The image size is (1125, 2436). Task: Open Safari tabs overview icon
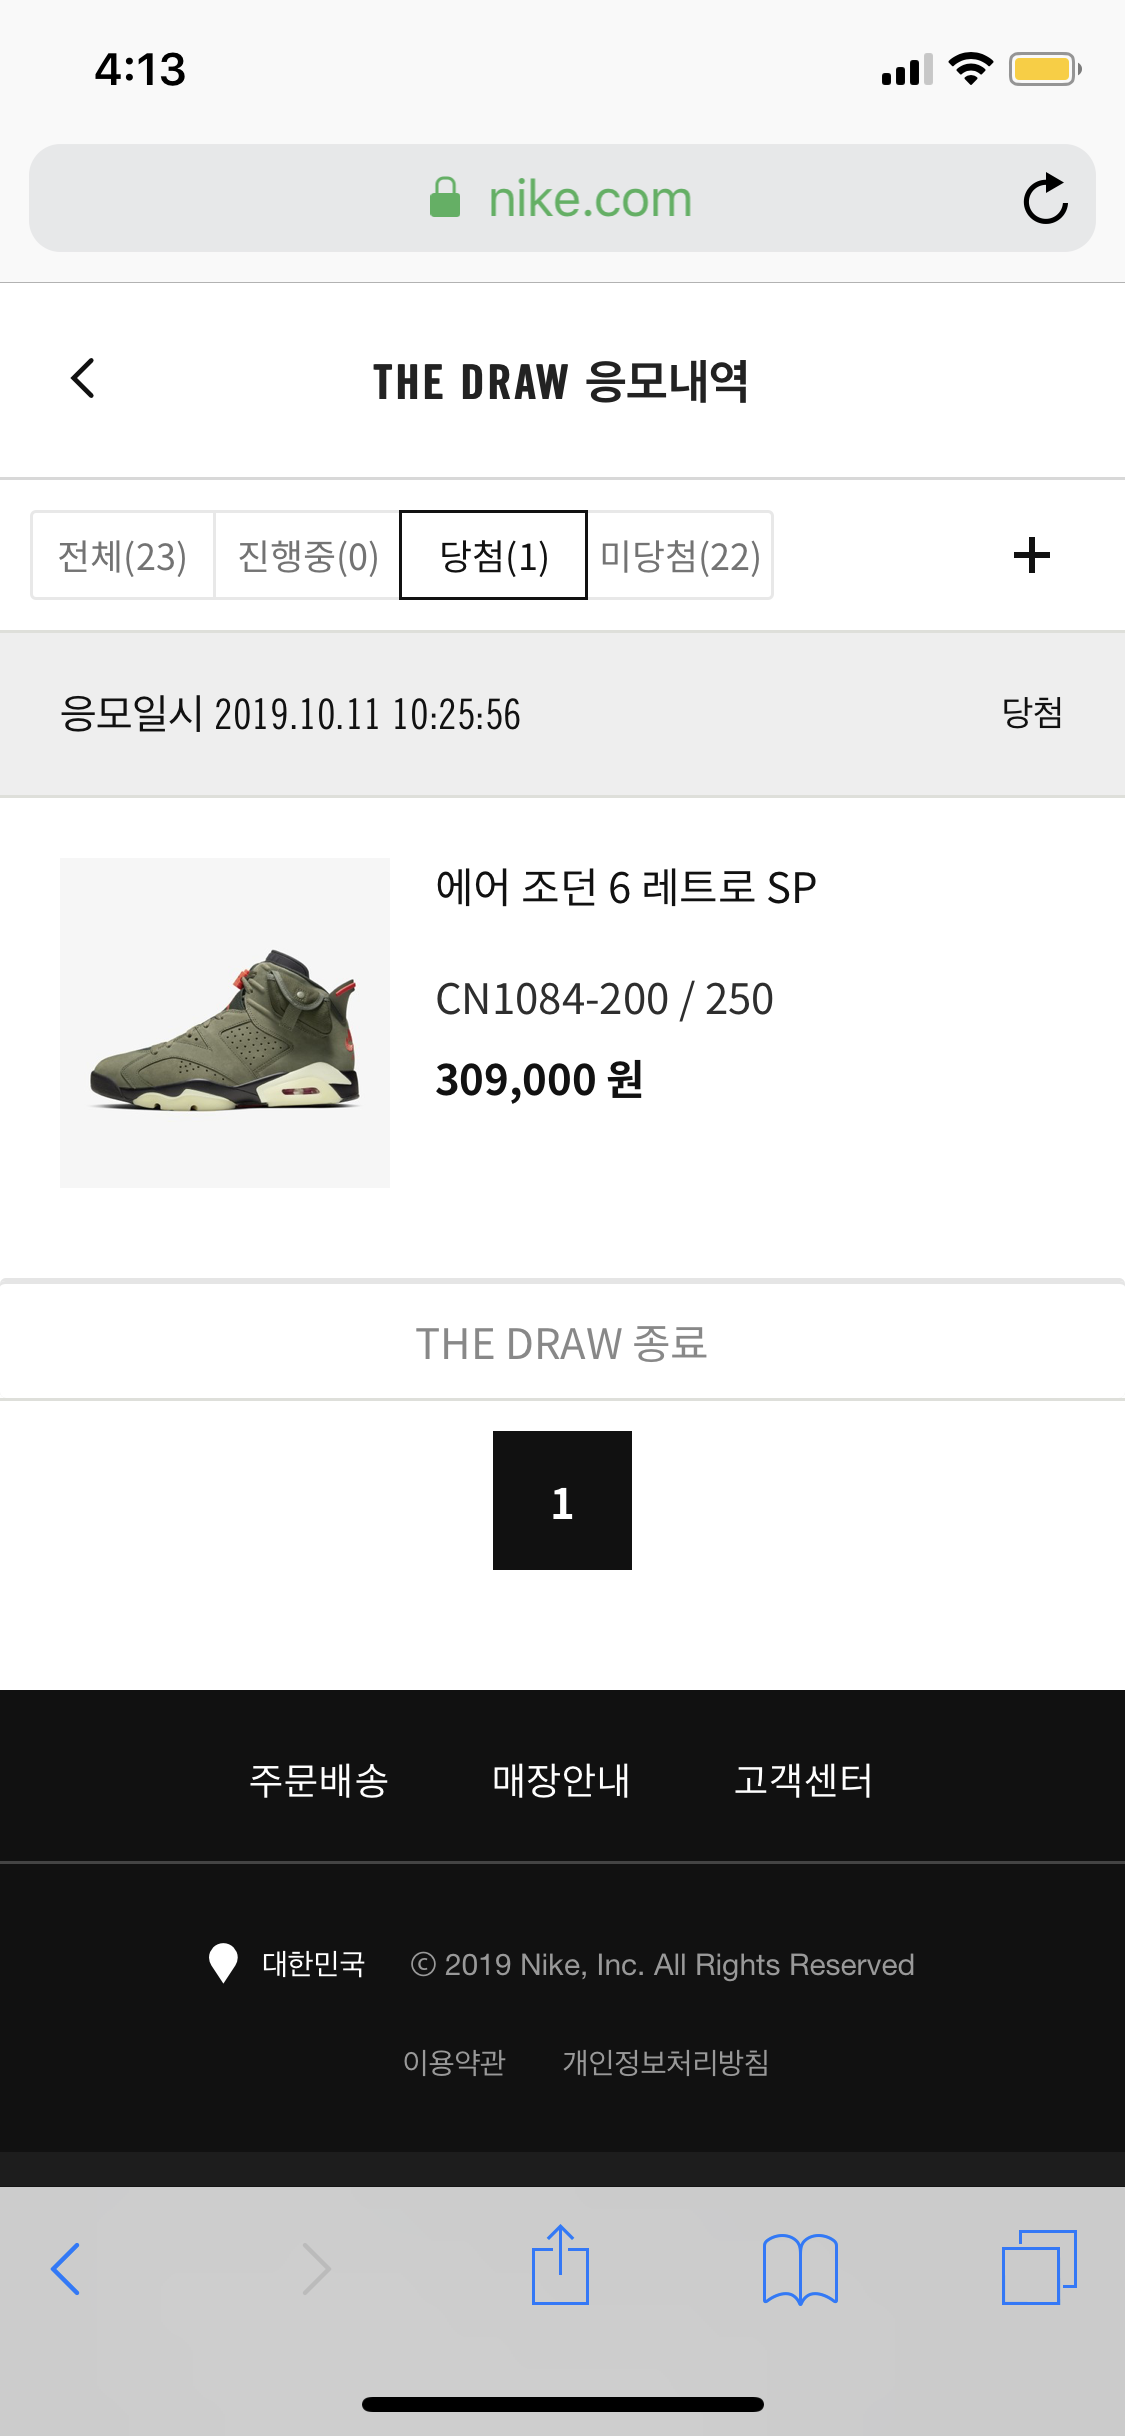pyautogui.click(x=1039, y=2267)
